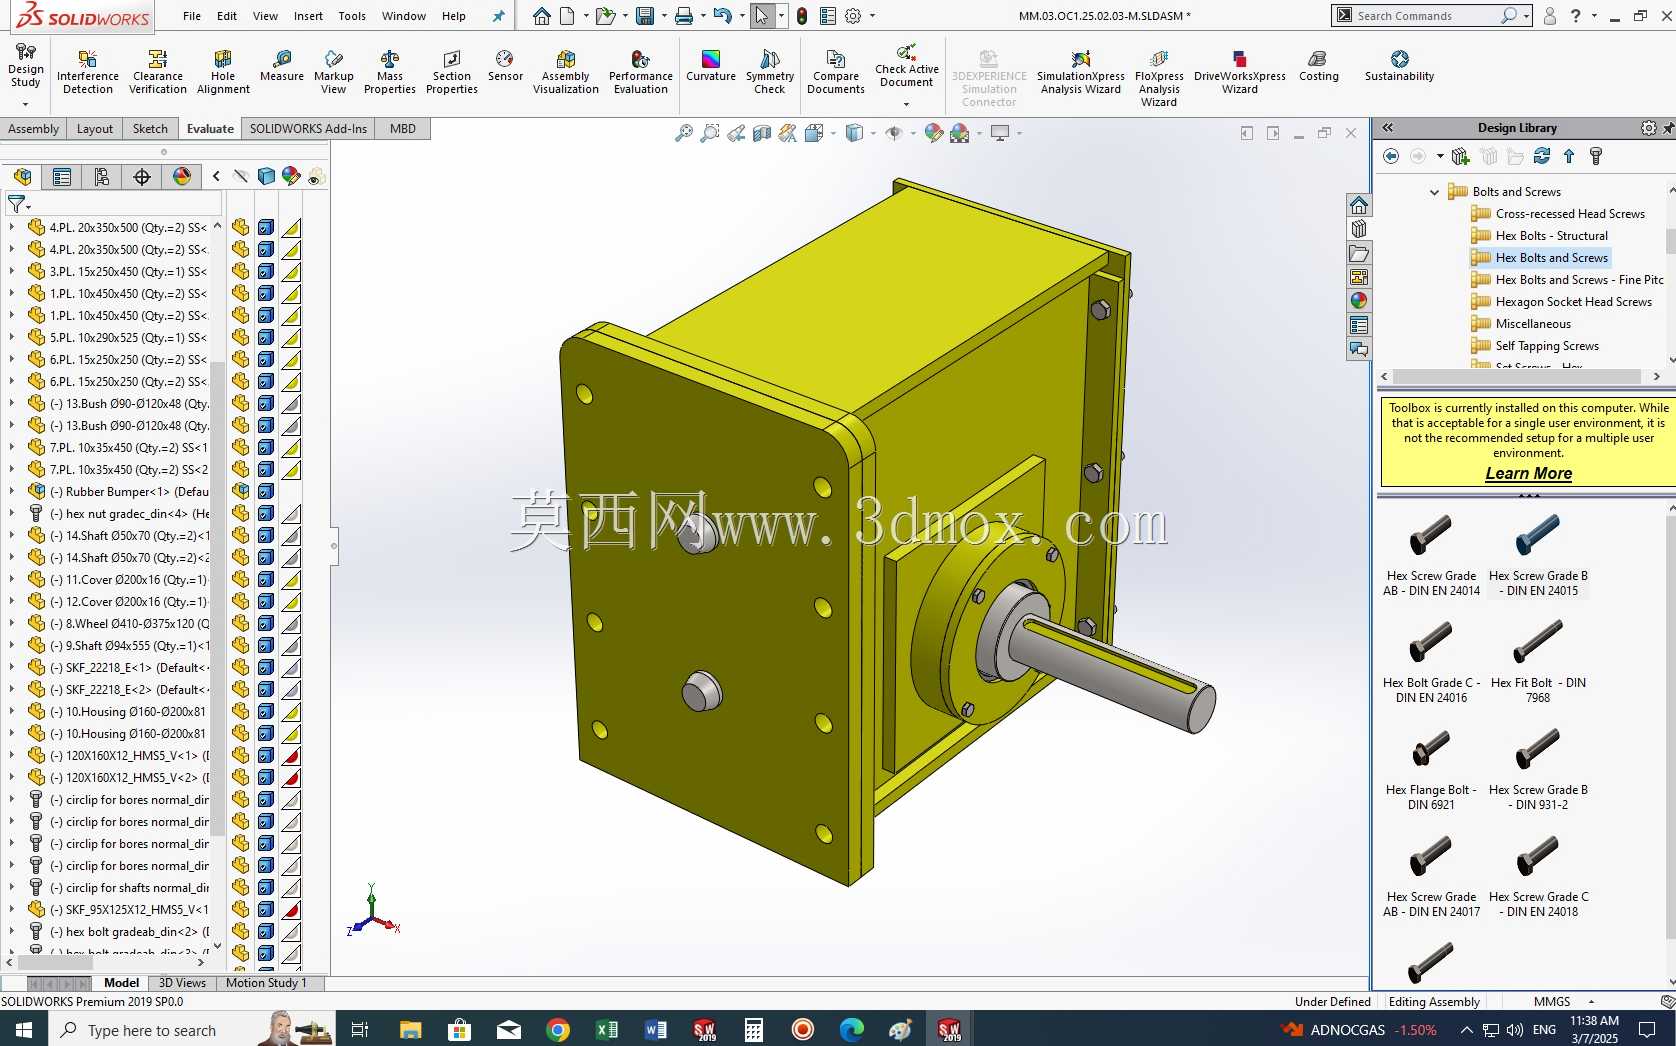Open Sensor tool
Image resolution: width=1676 pixels, height=1046 pixels.
(505, 66)
